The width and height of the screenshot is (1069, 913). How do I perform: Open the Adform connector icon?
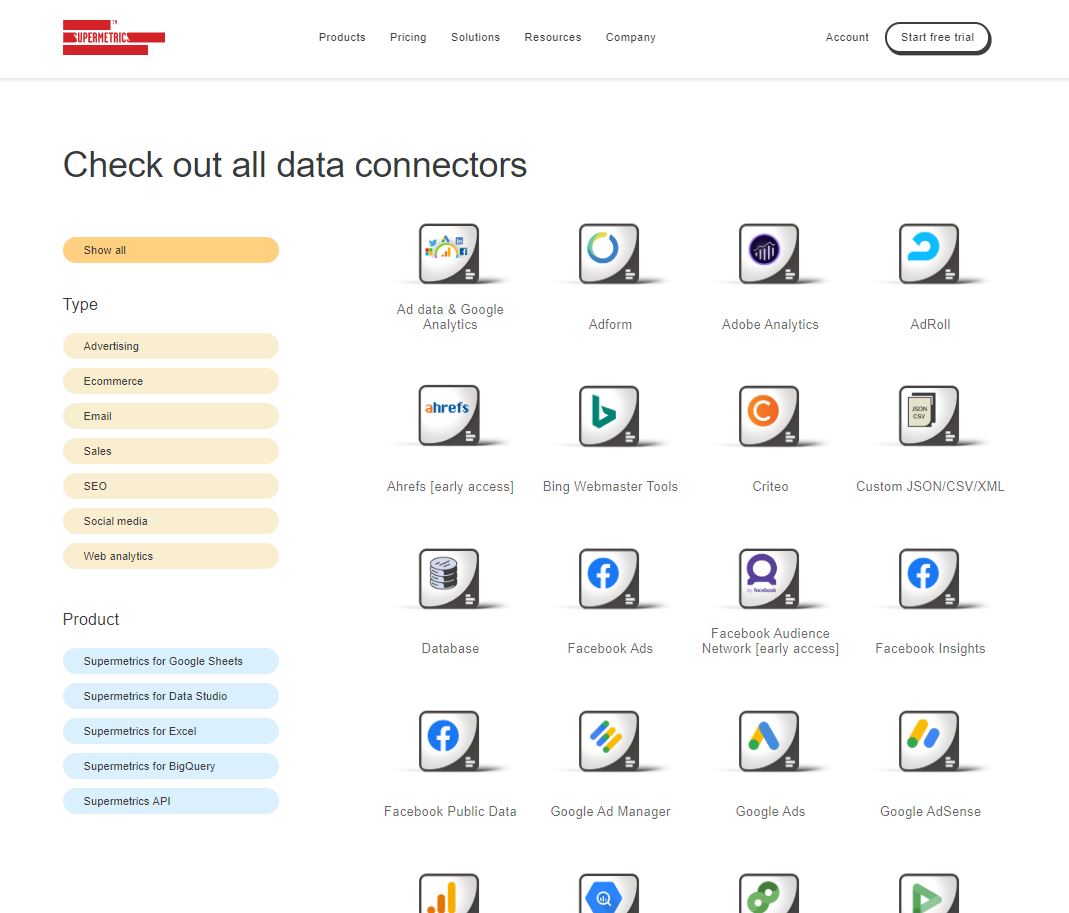click(609, 253)
